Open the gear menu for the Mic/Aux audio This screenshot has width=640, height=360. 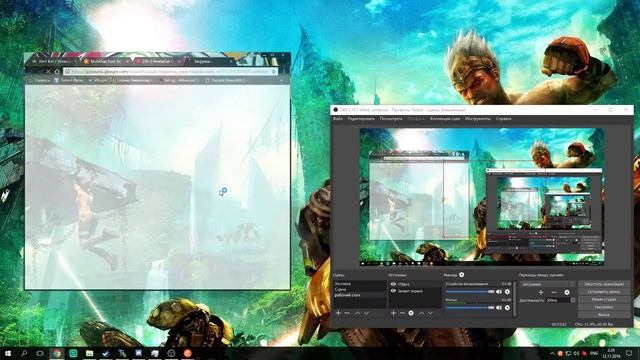click(507, 308)
